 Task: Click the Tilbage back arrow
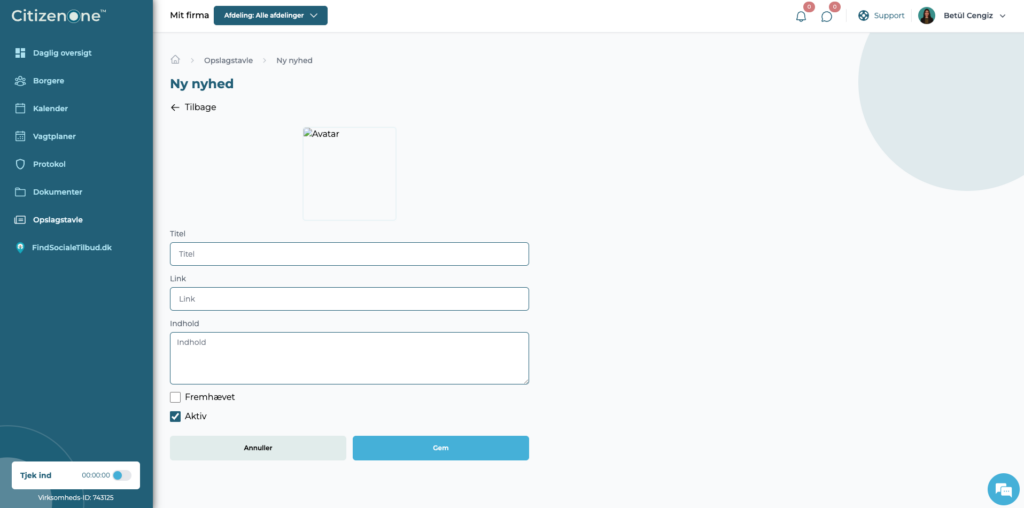point(174,107)
